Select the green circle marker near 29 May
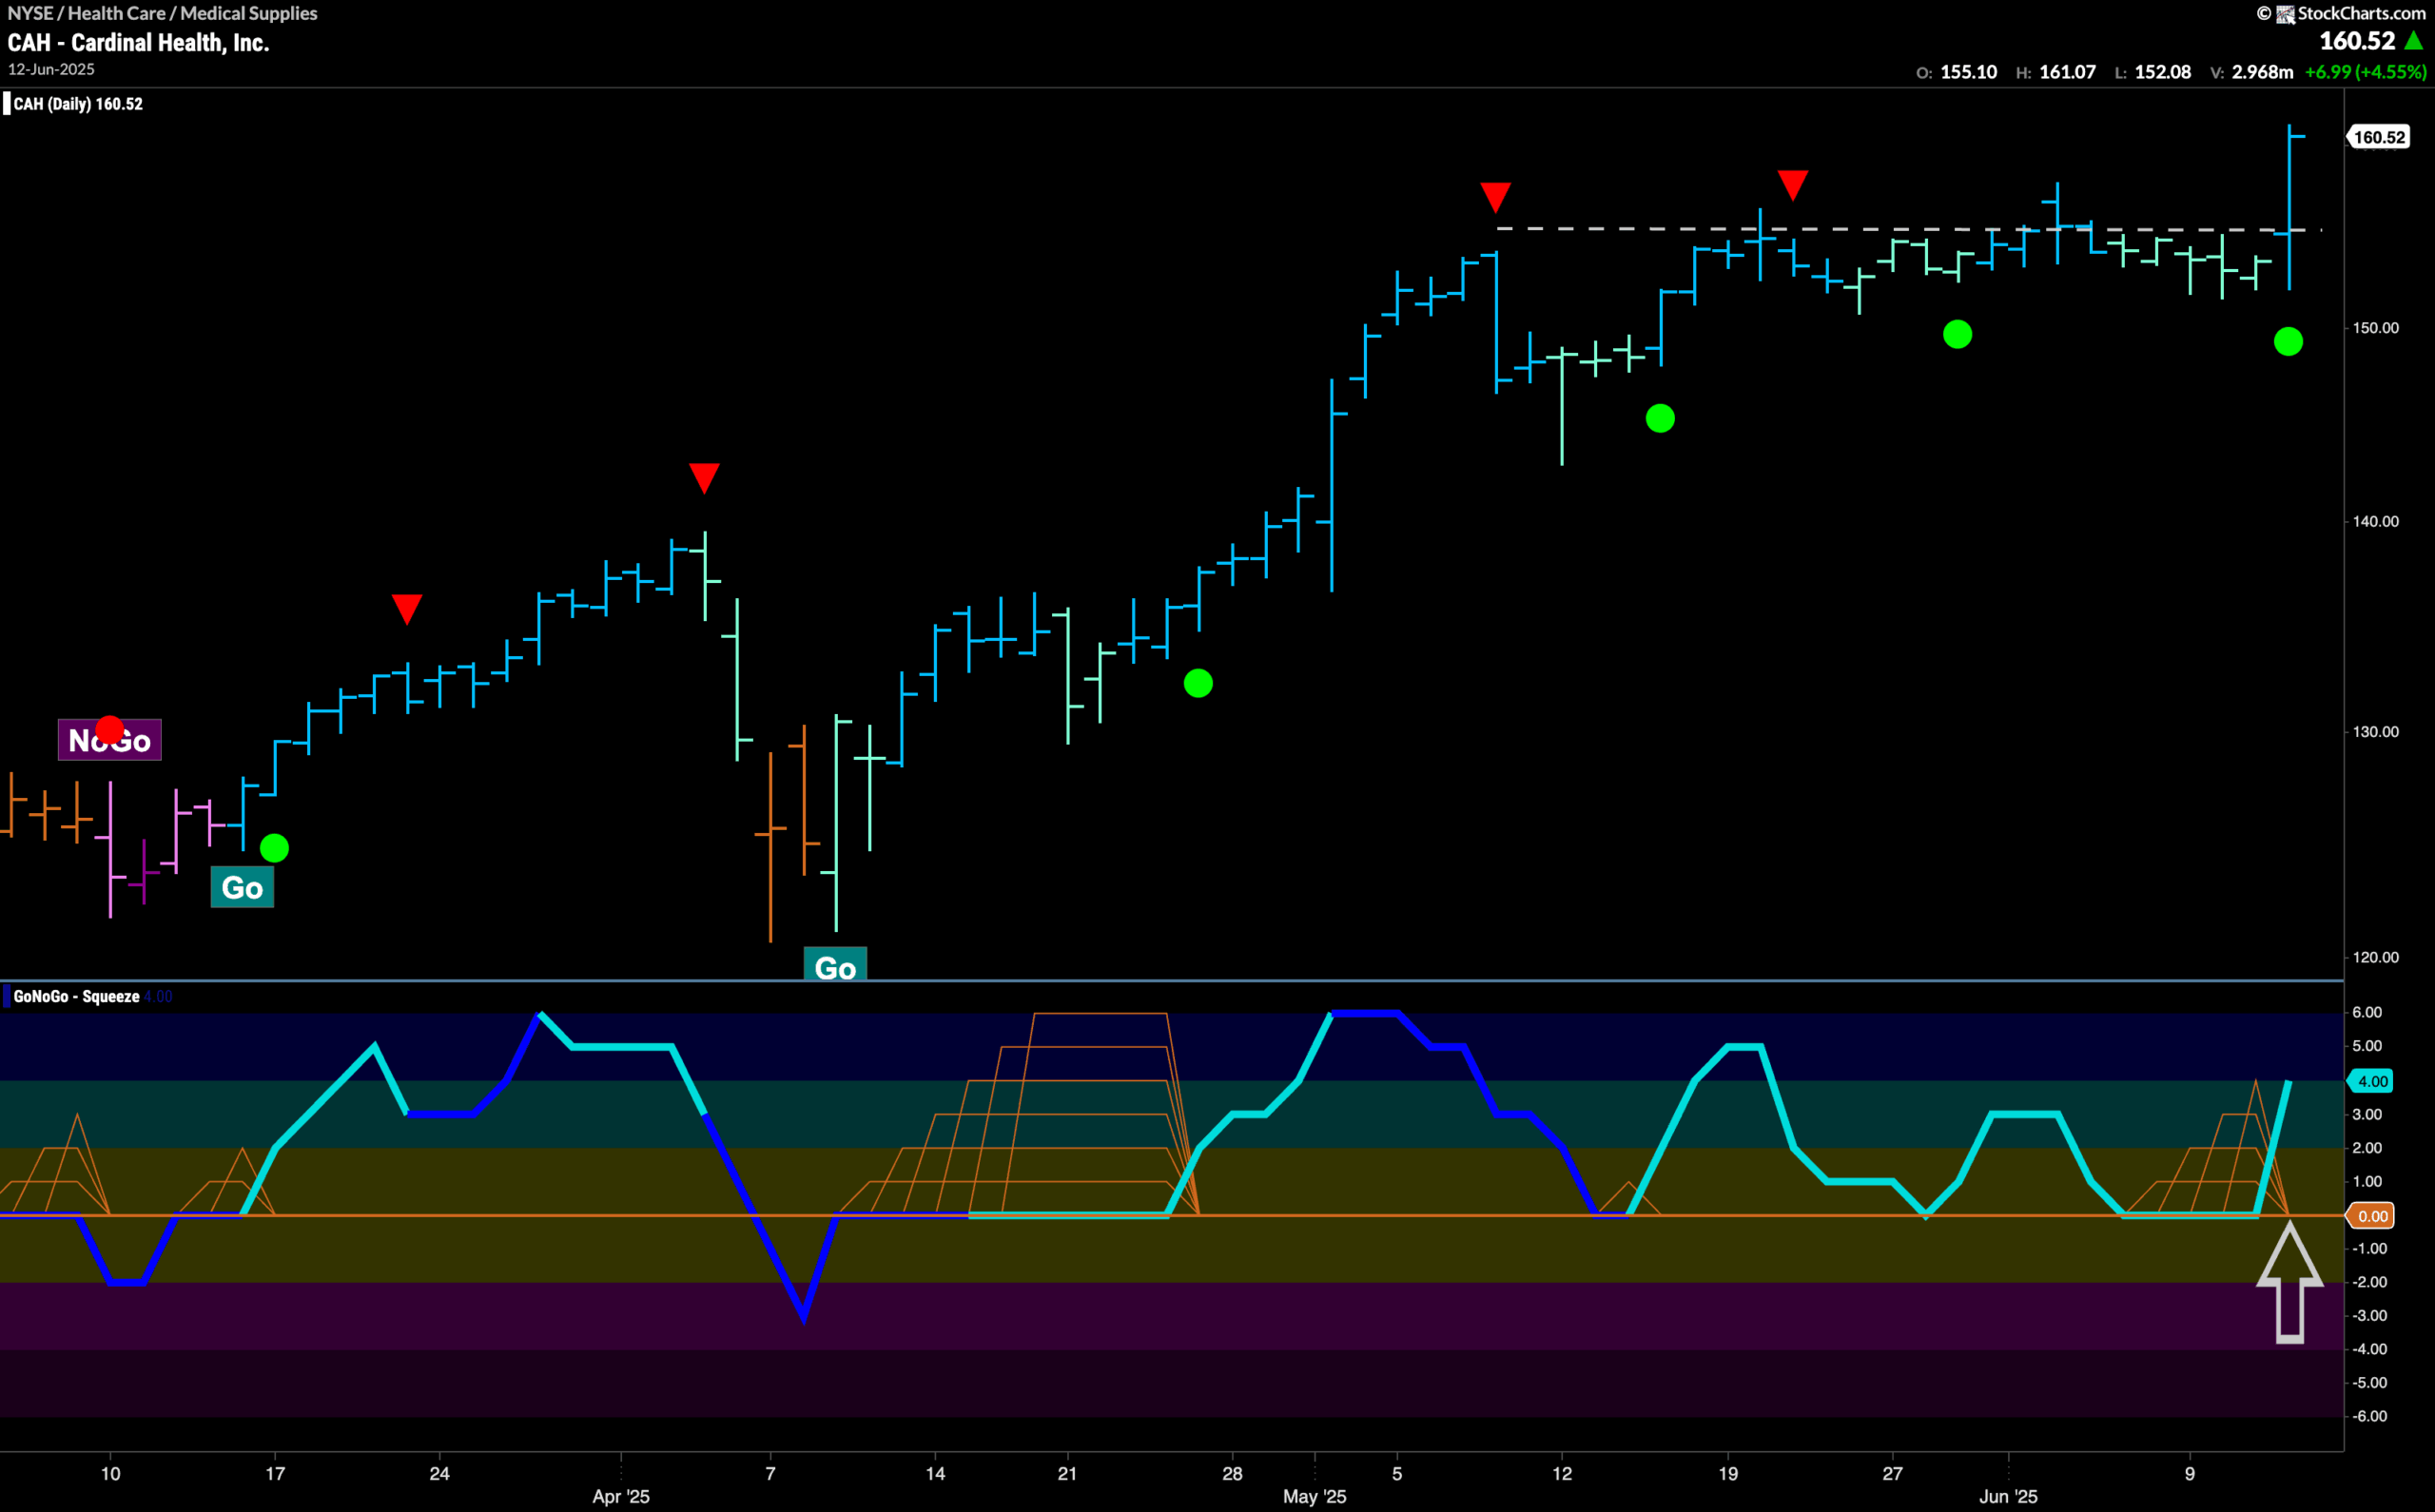 tap(1957, 334)
